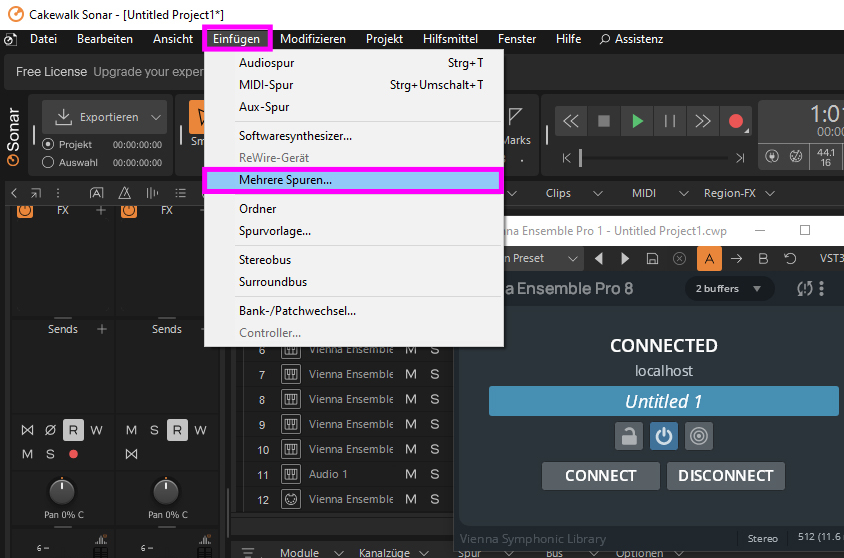Show the clip properties waveform icon

point(152,193)
